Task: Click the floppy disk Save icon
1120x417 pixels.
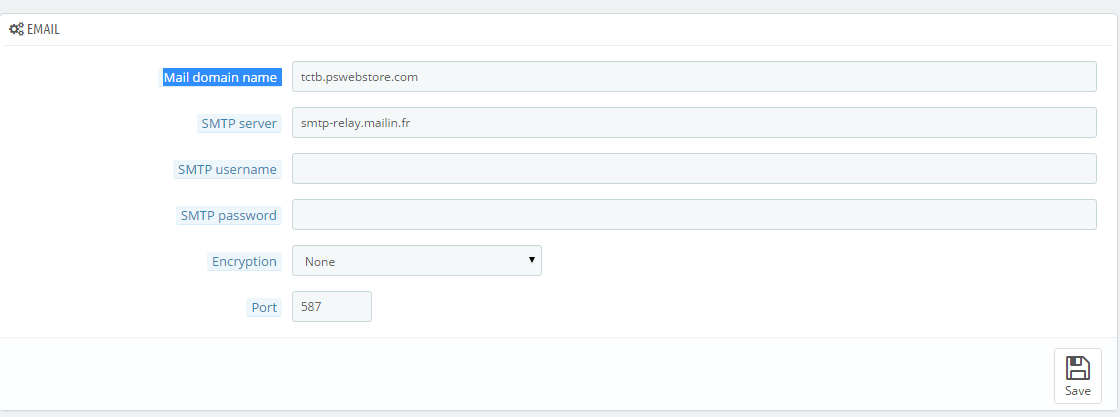Action: pyautogui.click(x=1077, y=368)
